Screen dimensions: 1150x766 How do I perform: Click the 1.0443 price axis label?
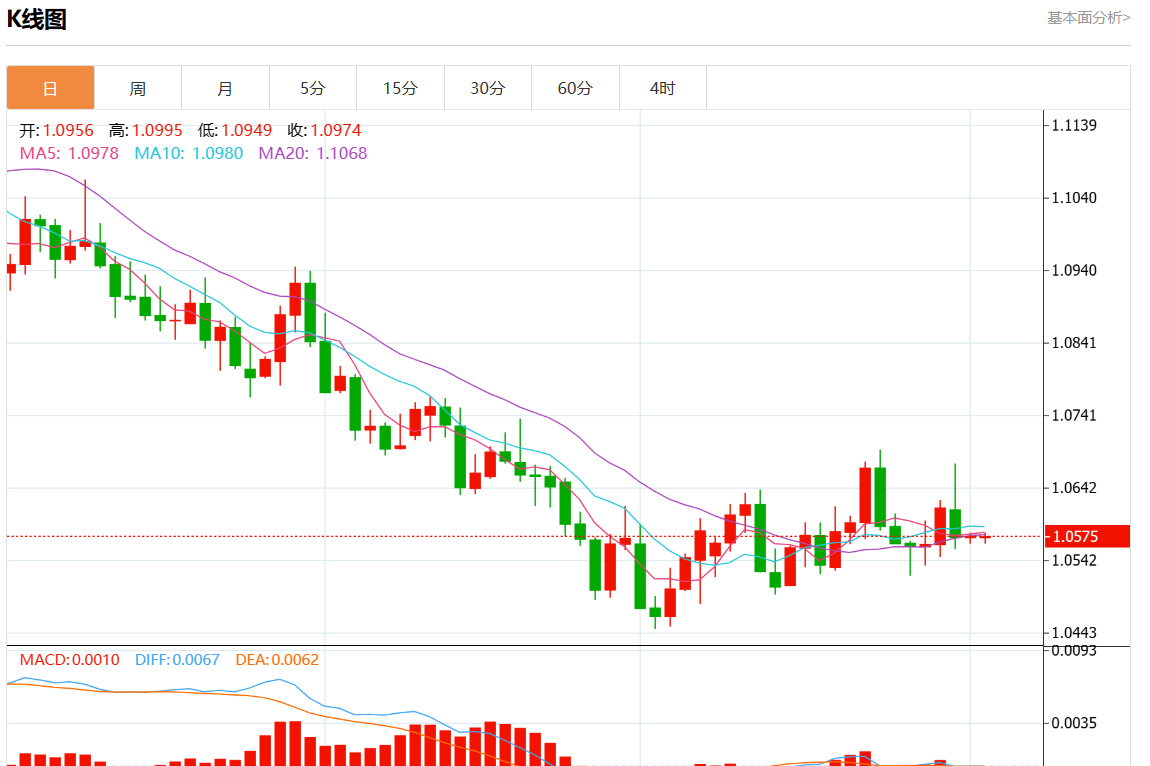pos(1074,633)
